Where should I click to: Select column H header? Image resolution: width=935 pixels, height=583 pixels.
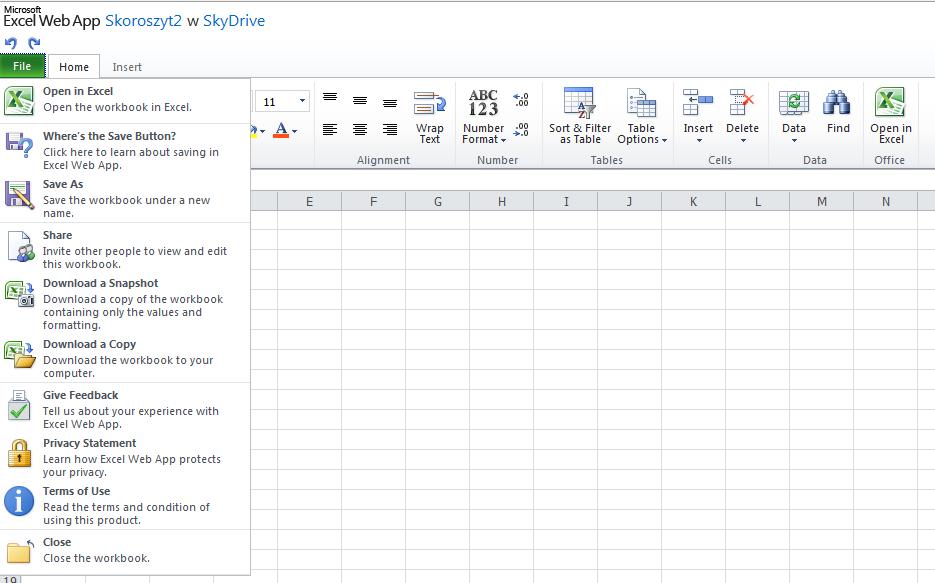click(501, 201)
